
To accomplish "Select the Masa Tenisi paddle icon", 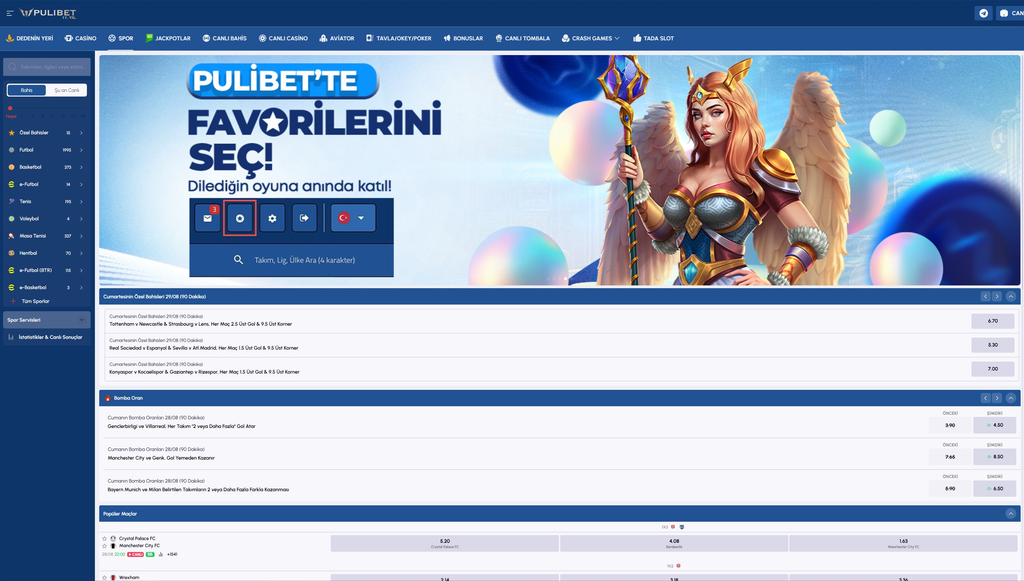I will pyautogui.click(x=11, y=236).
